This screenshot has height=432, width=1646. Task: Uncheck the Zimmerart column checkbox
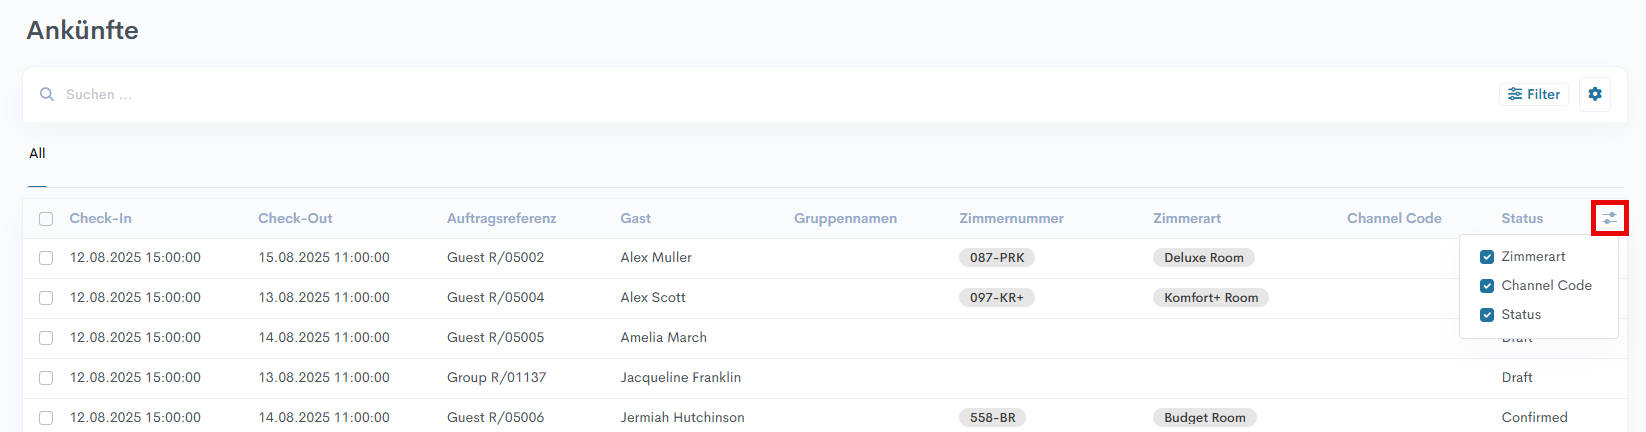click(1487, 257)
